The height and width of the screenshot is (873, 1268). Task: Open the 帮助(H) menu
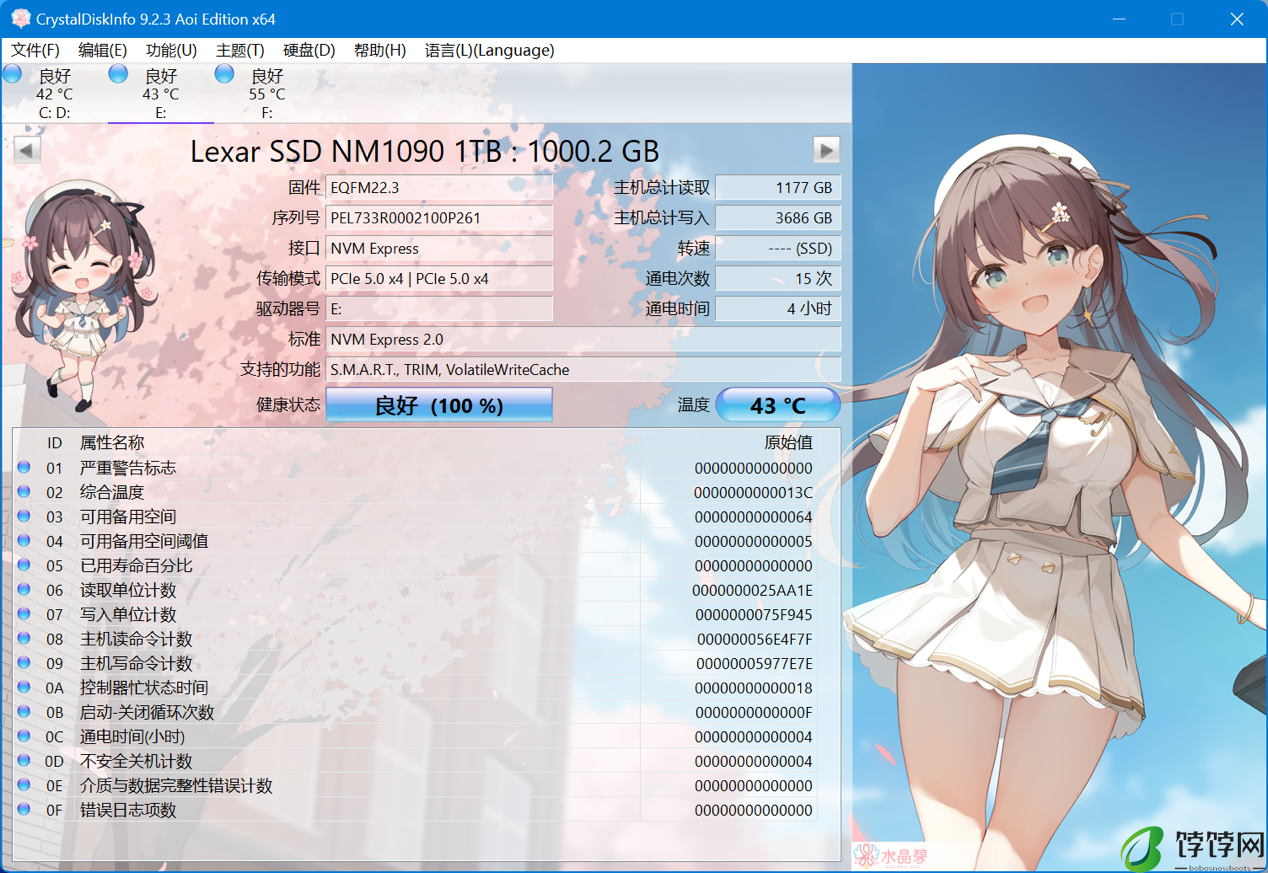click(x=380, y=50)
